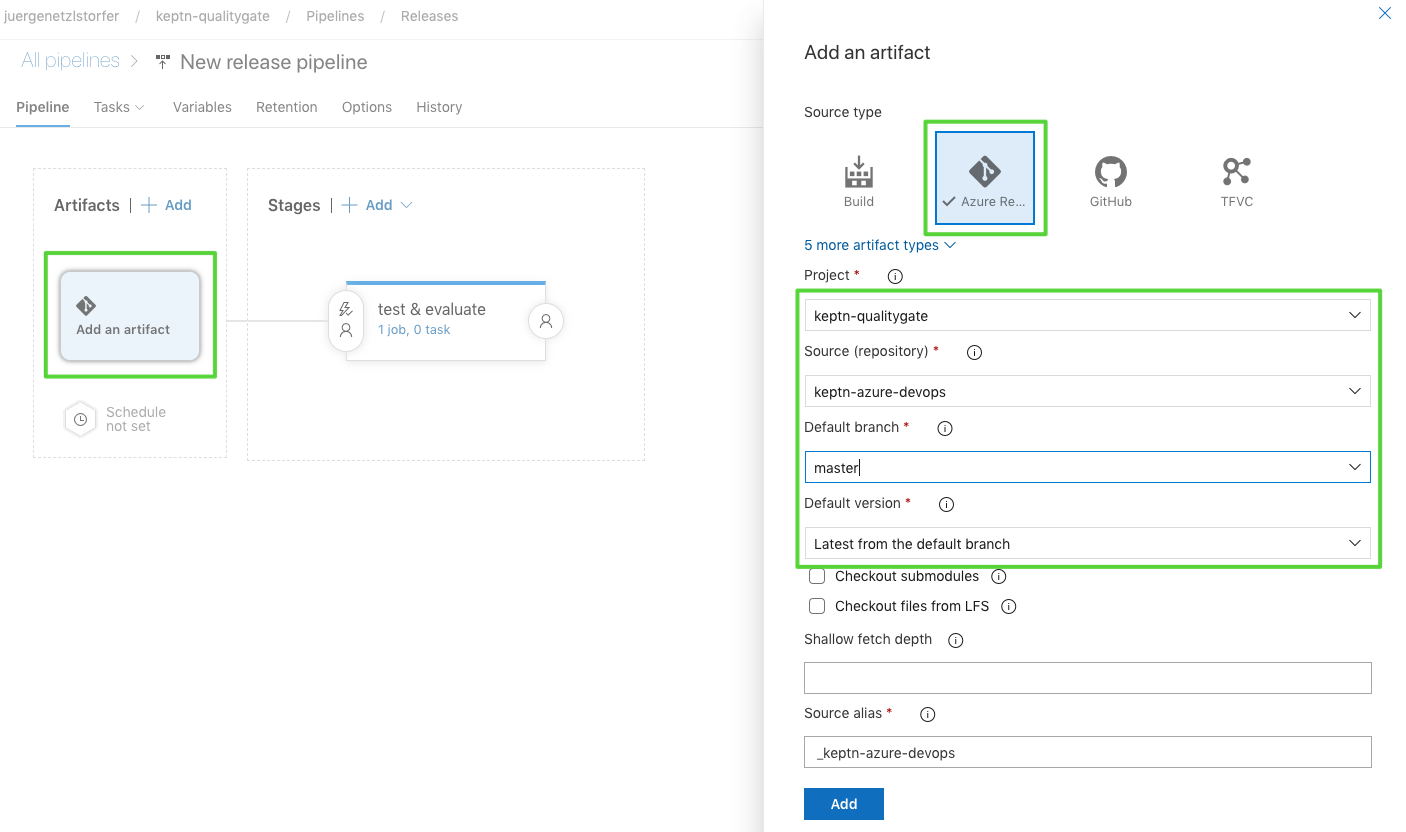
Task: Open the 1 job, 0 task link
Action: tap(414, 330)
